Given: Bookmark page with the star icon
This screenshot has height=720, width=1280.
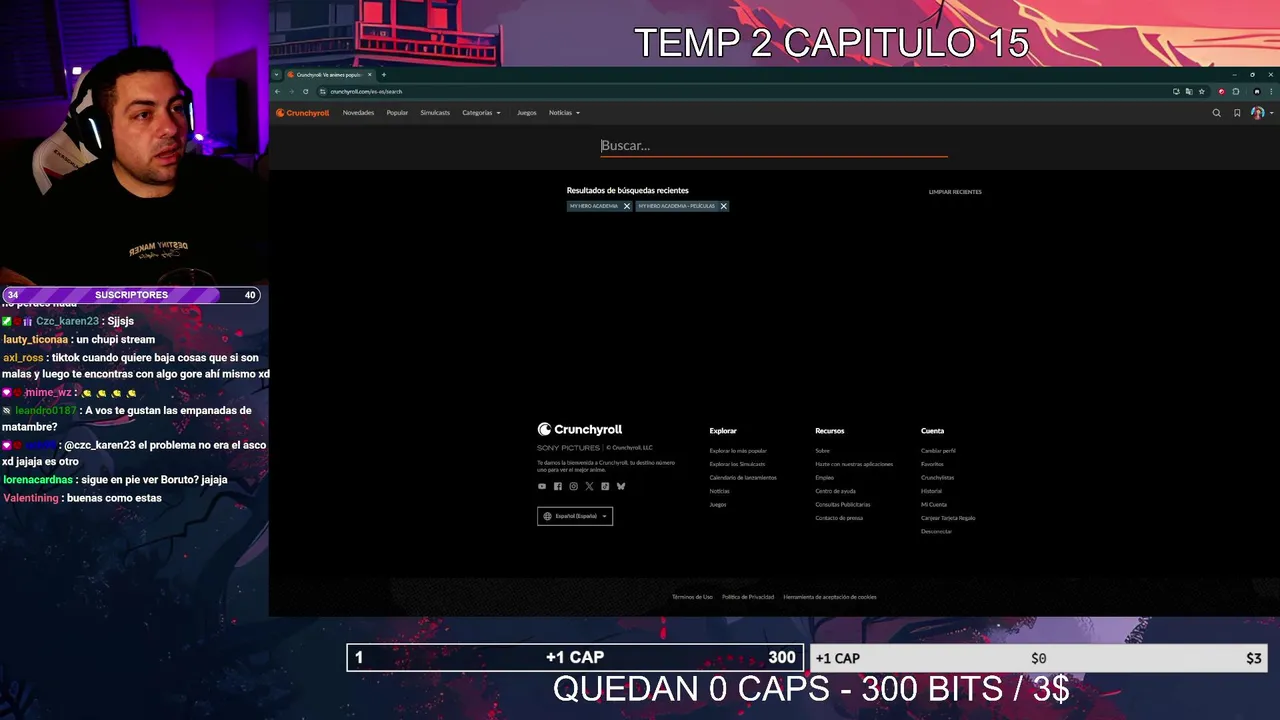Looking at the screenshot, I should pyautogui.click(x=1202, y=91).
